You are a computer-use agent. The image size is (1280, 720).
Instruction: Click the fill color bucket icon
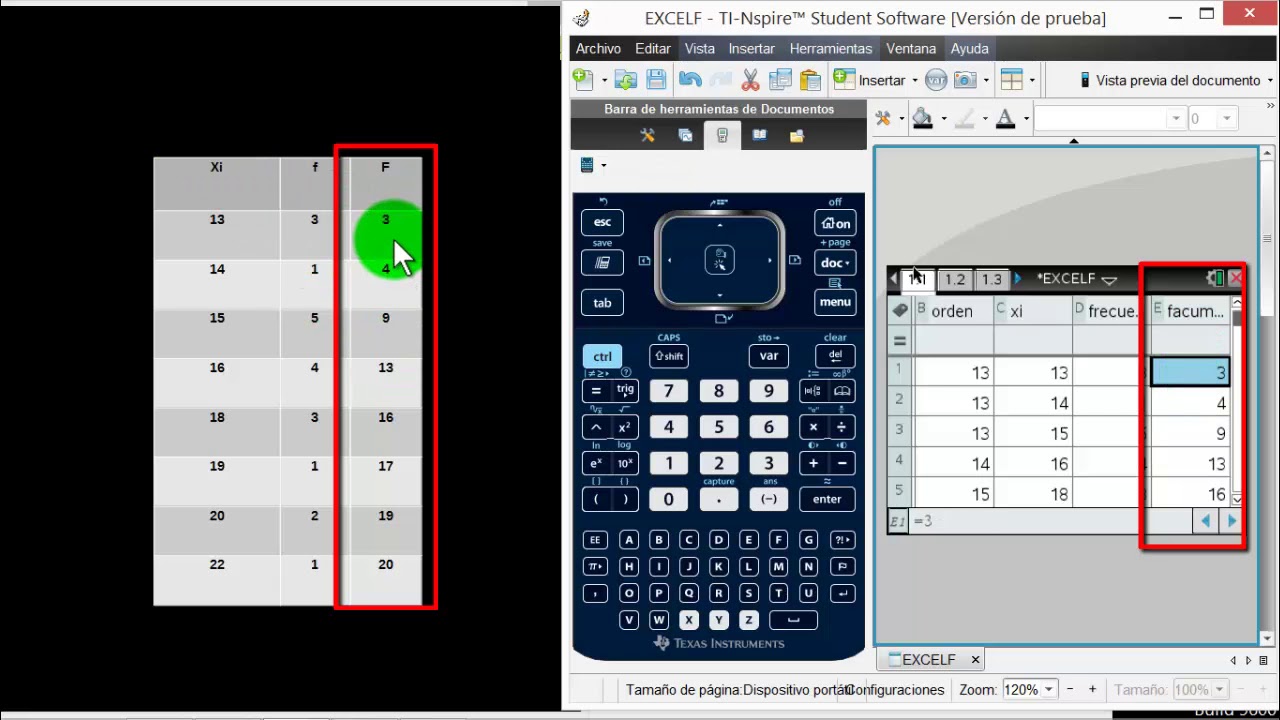click(922, 119)
